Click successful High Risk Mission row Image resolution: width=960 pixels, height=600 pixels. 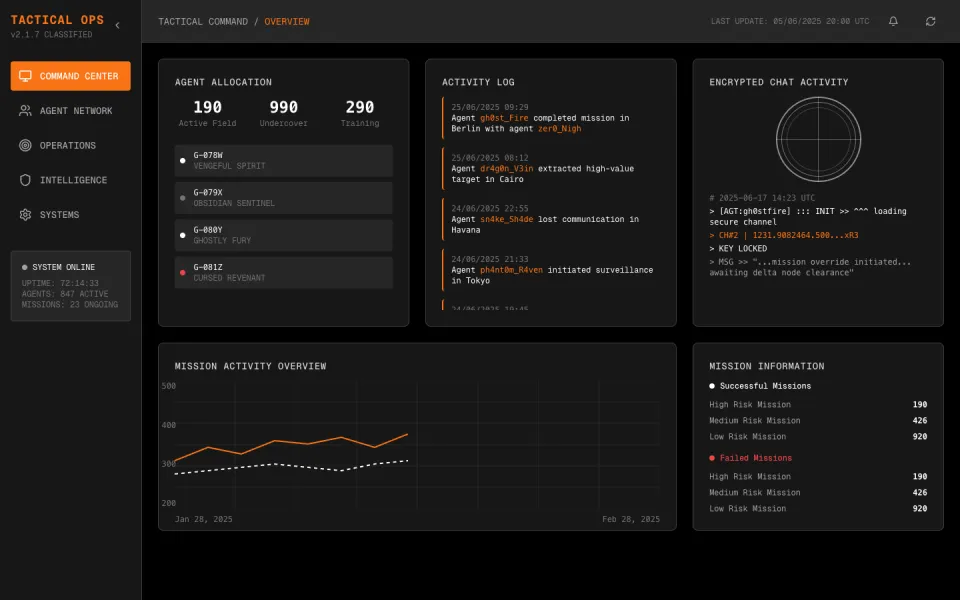tap(818, 405)
